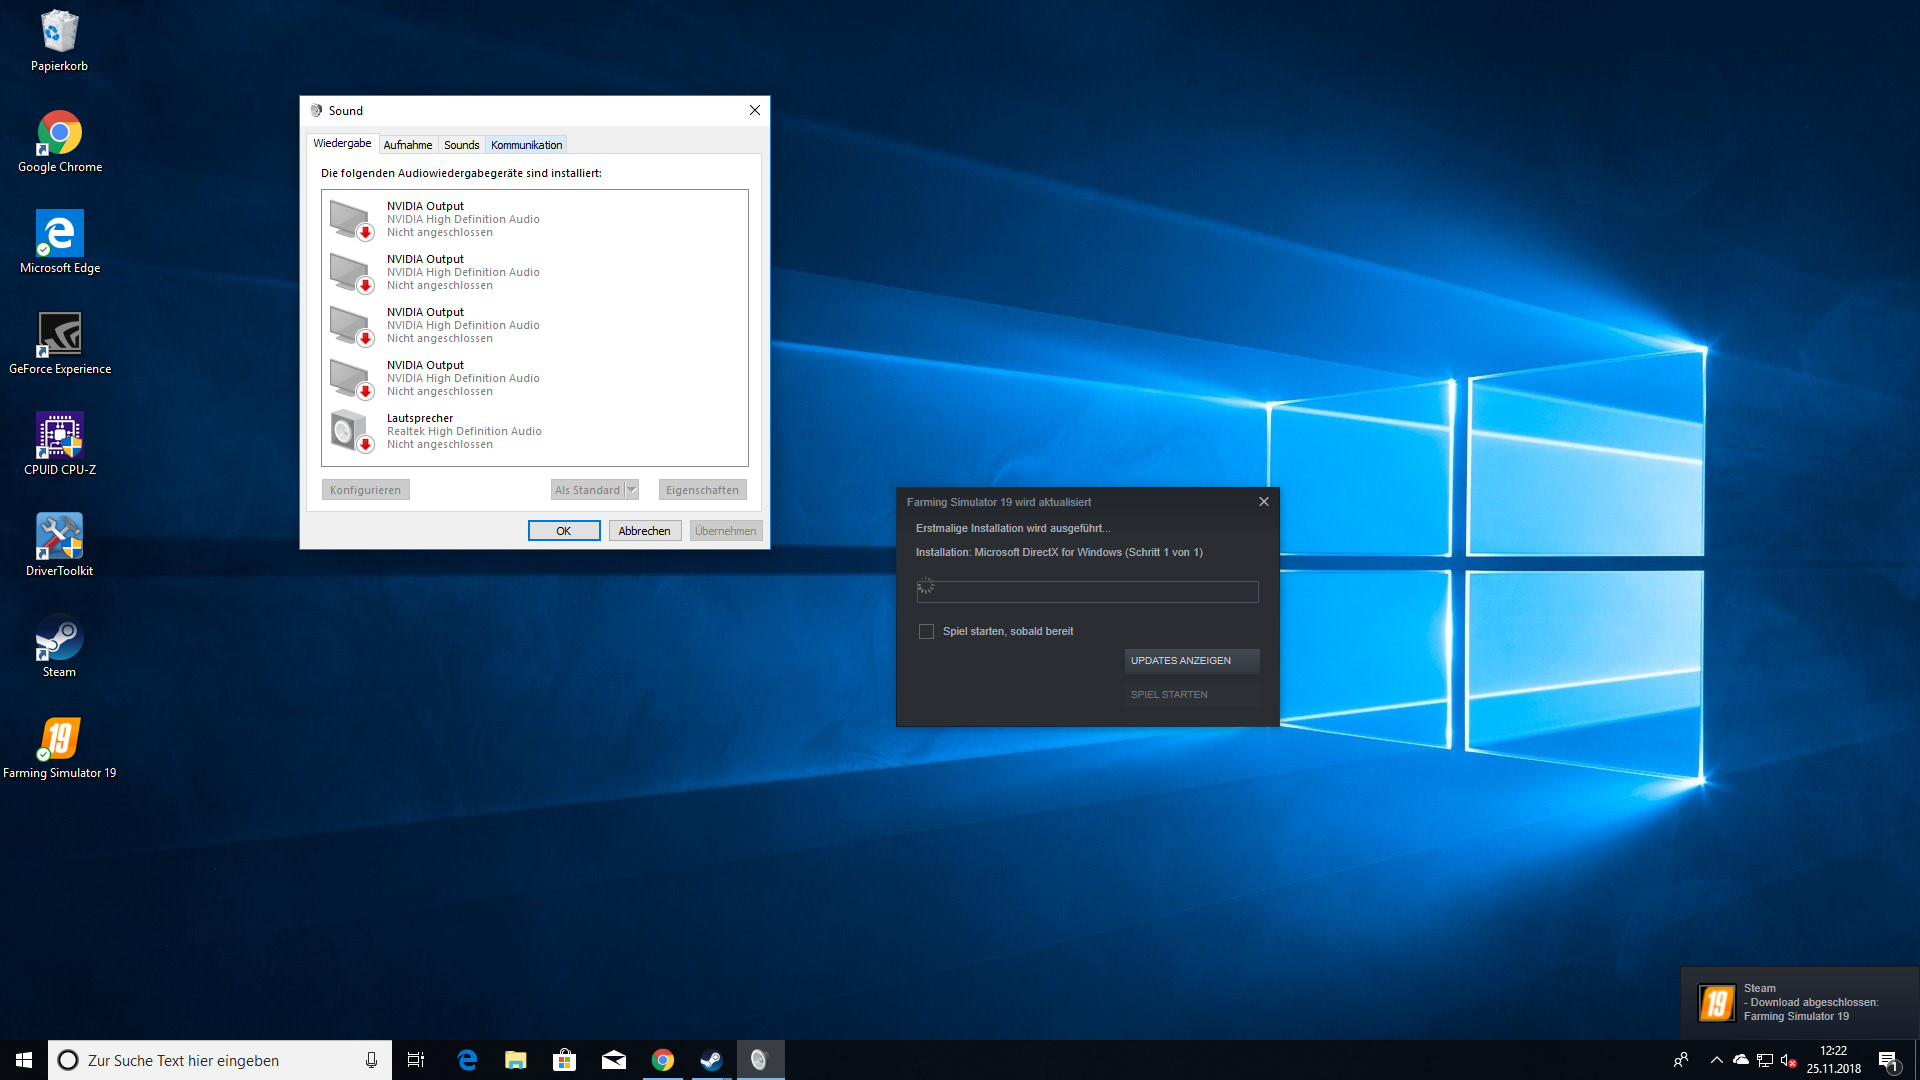Open the People icon in system tray
1920x1080 pixels.
pos(1681,1060)
